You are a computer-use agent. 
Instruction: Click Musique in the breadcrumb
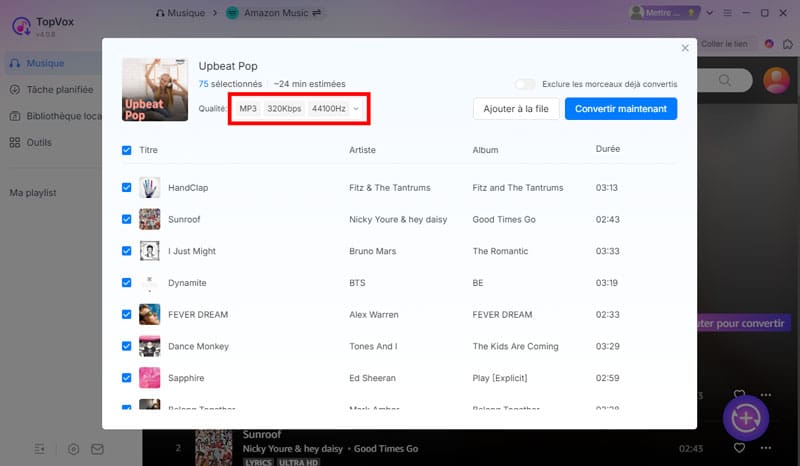tap(180, 13)
